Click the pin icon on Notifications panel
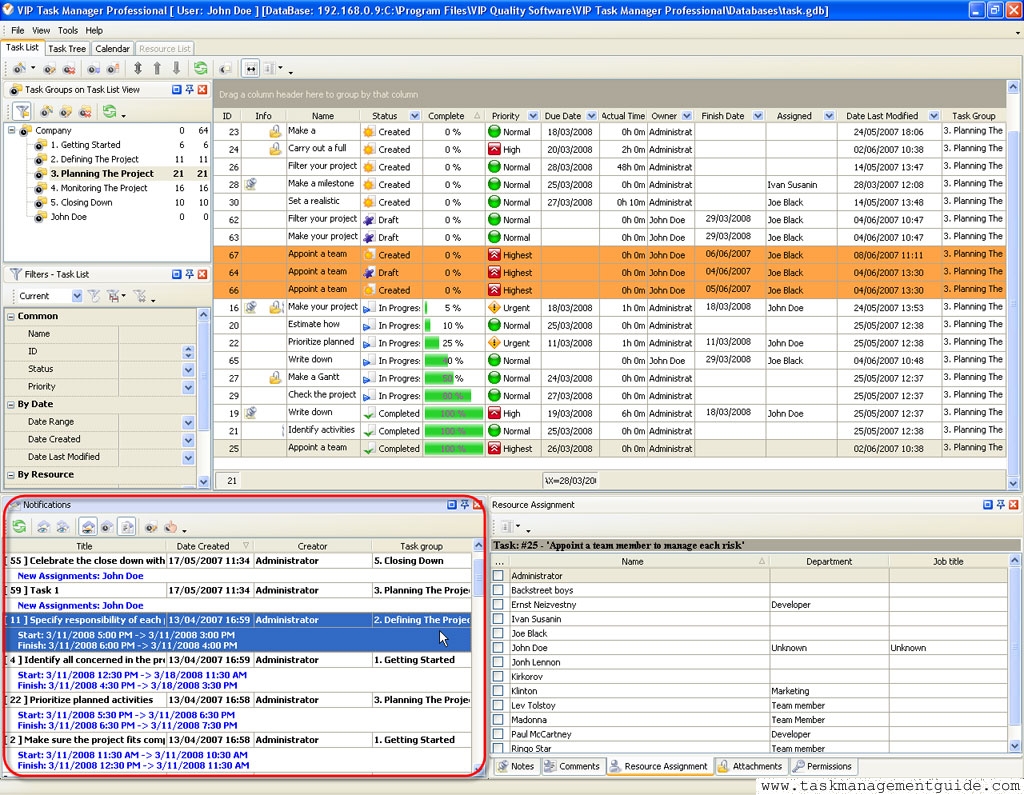Viewport: 1024px width, 795px height. [465, 505]
